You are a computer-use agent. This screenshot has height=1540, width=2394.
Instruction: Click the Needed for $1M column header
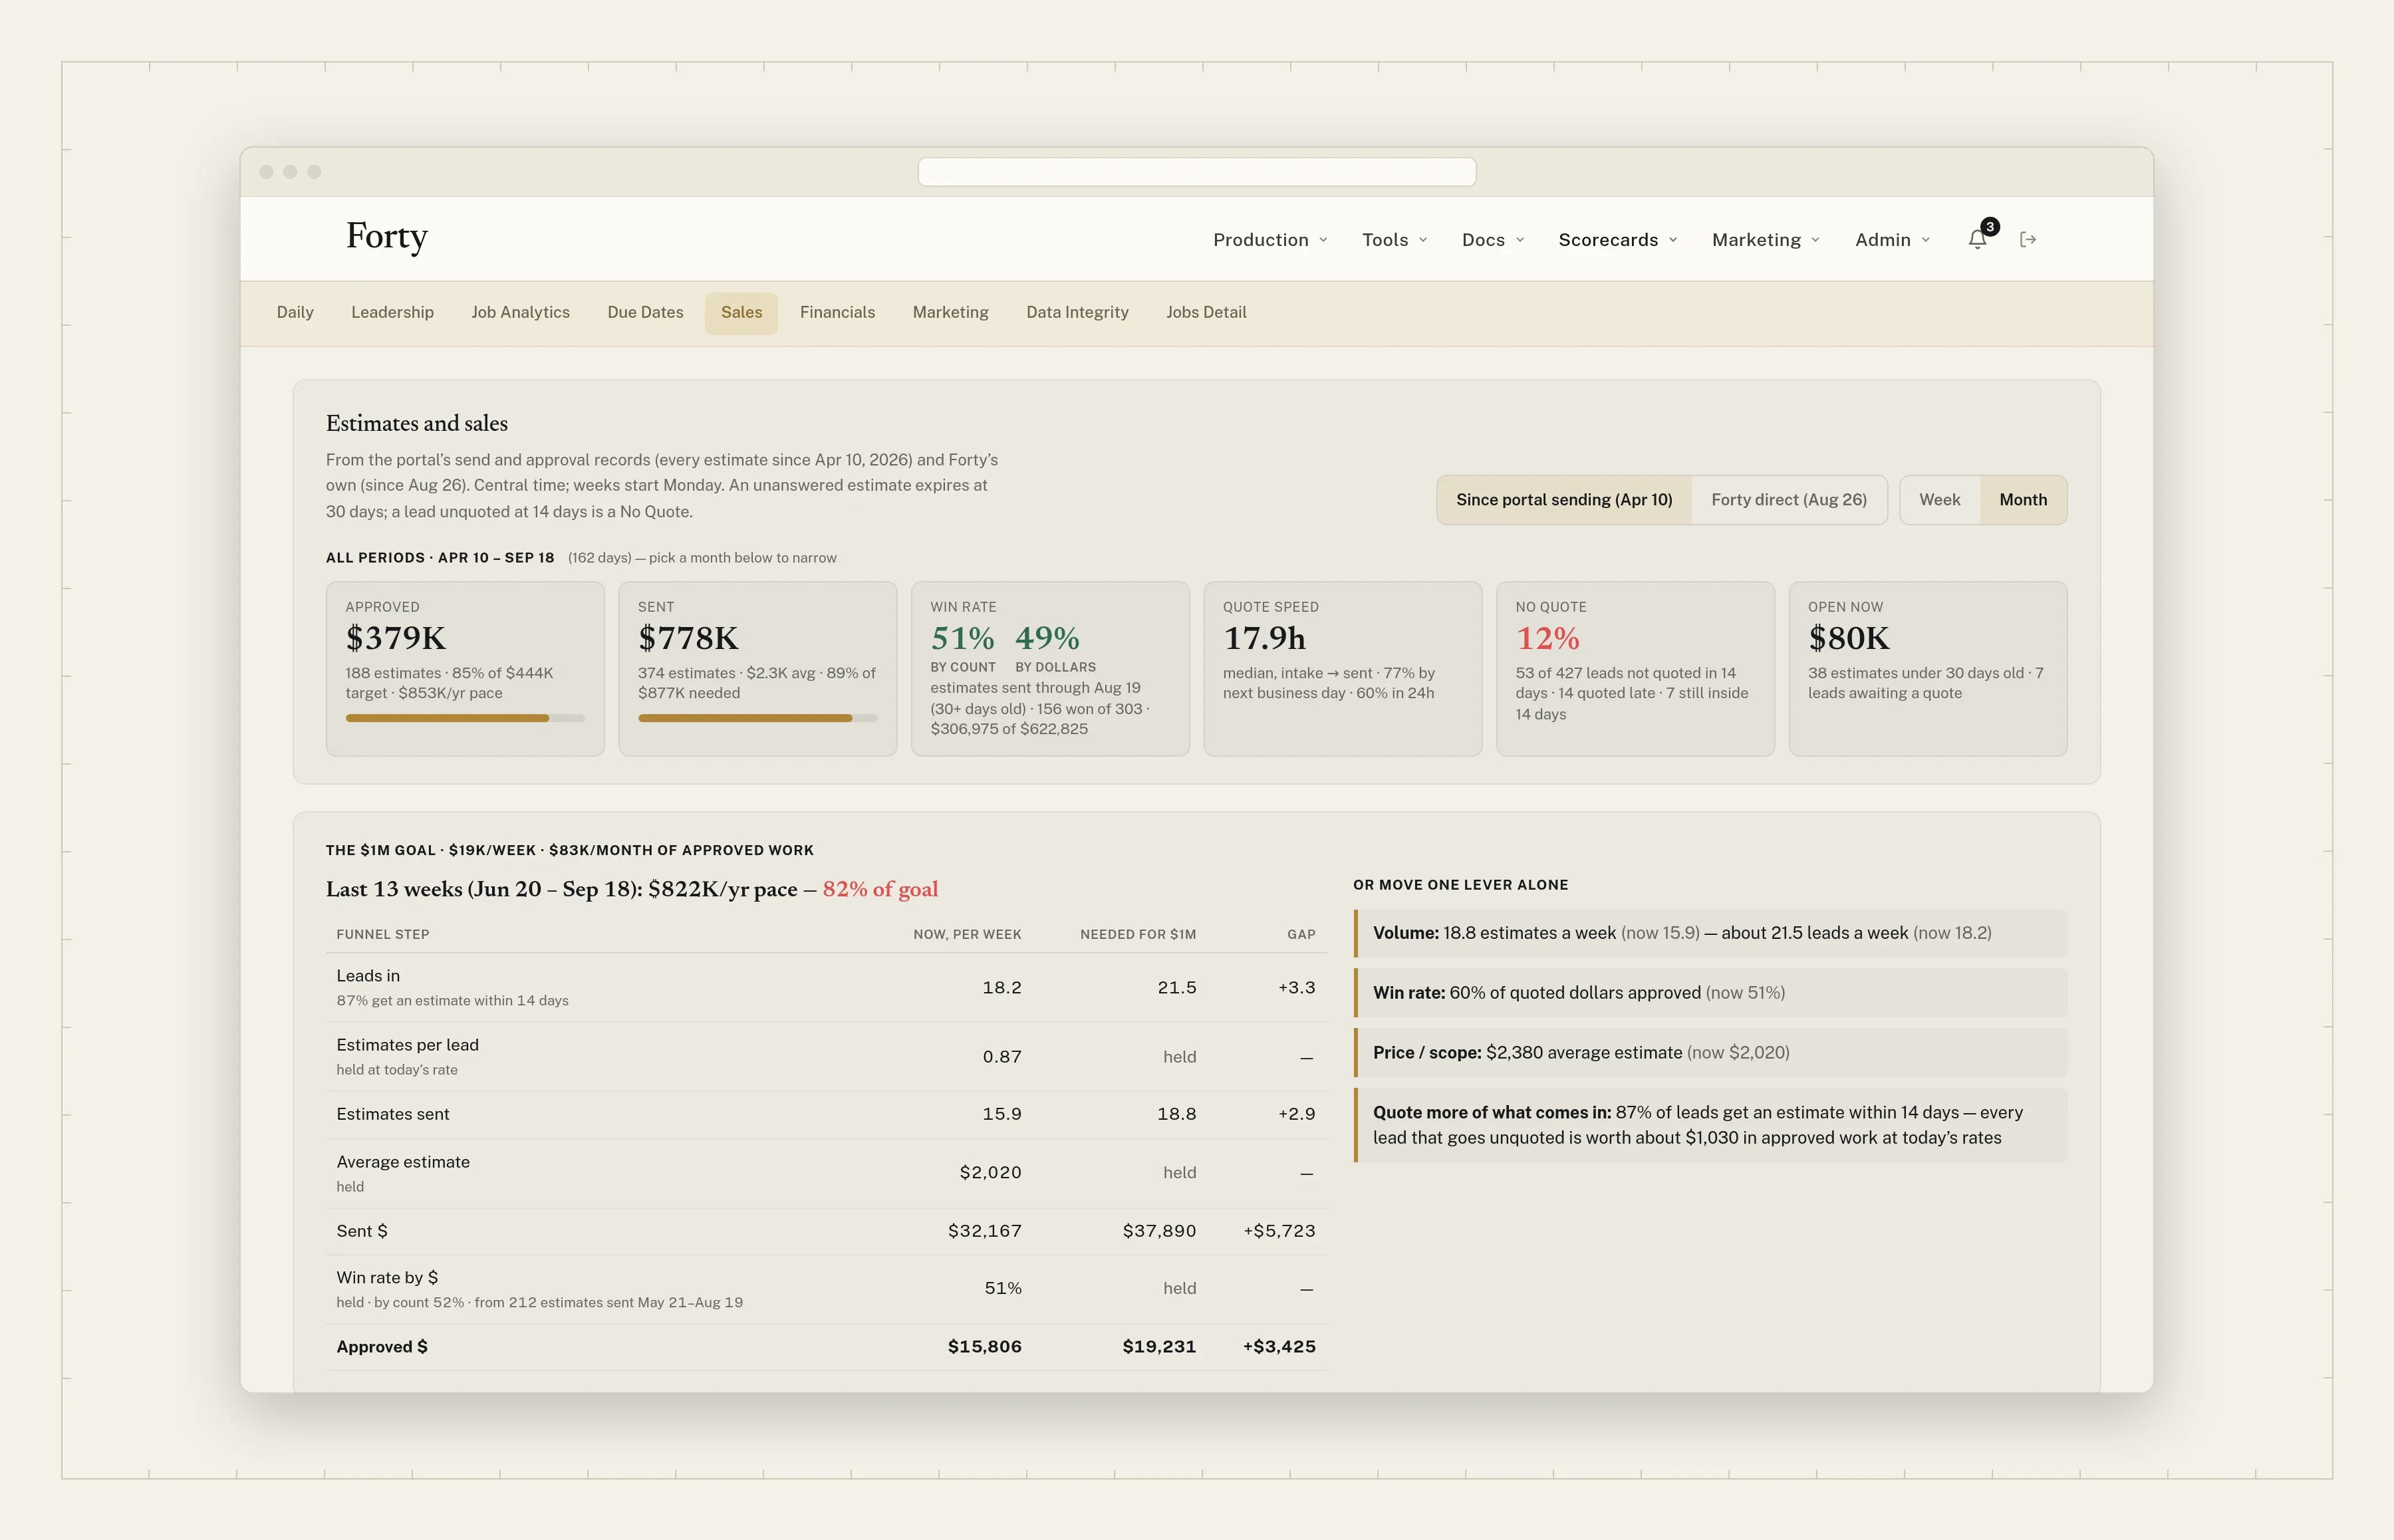pyautogui.click(x=1138, y=934)
